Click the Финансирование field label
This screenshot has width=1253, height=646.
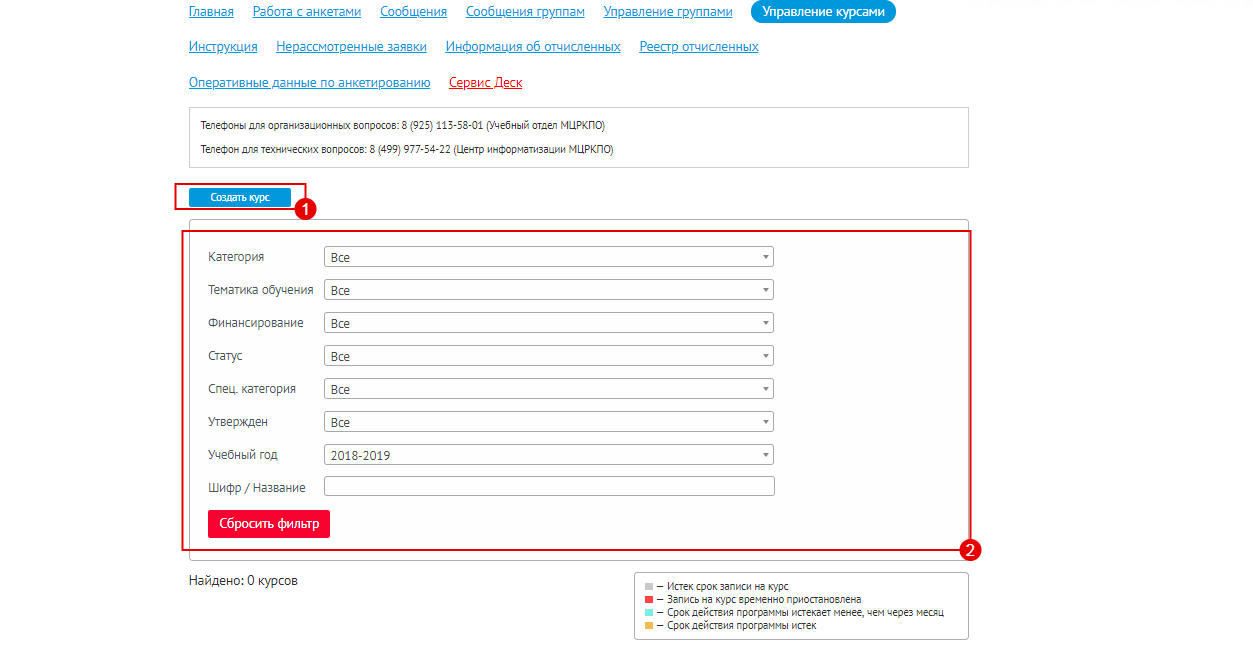pos(256,323)
